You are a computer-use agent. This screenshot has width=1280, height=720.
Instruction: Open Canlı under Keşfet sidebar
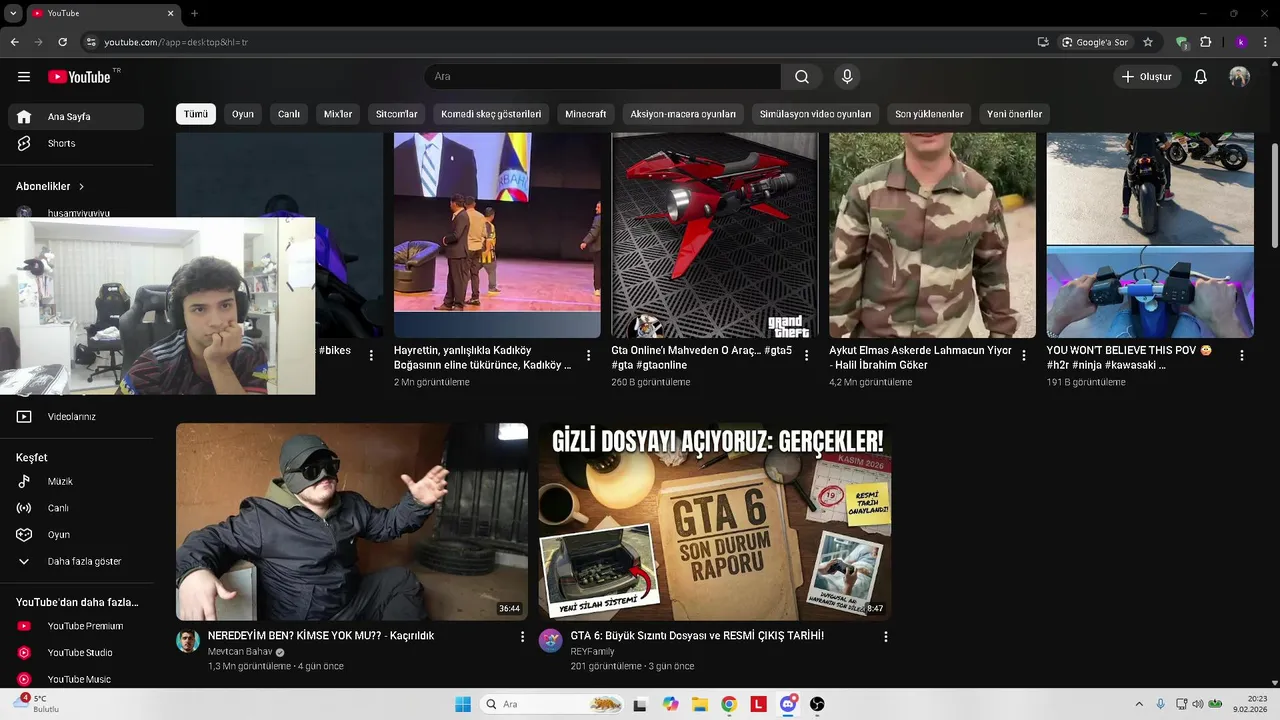pos(76,508)
